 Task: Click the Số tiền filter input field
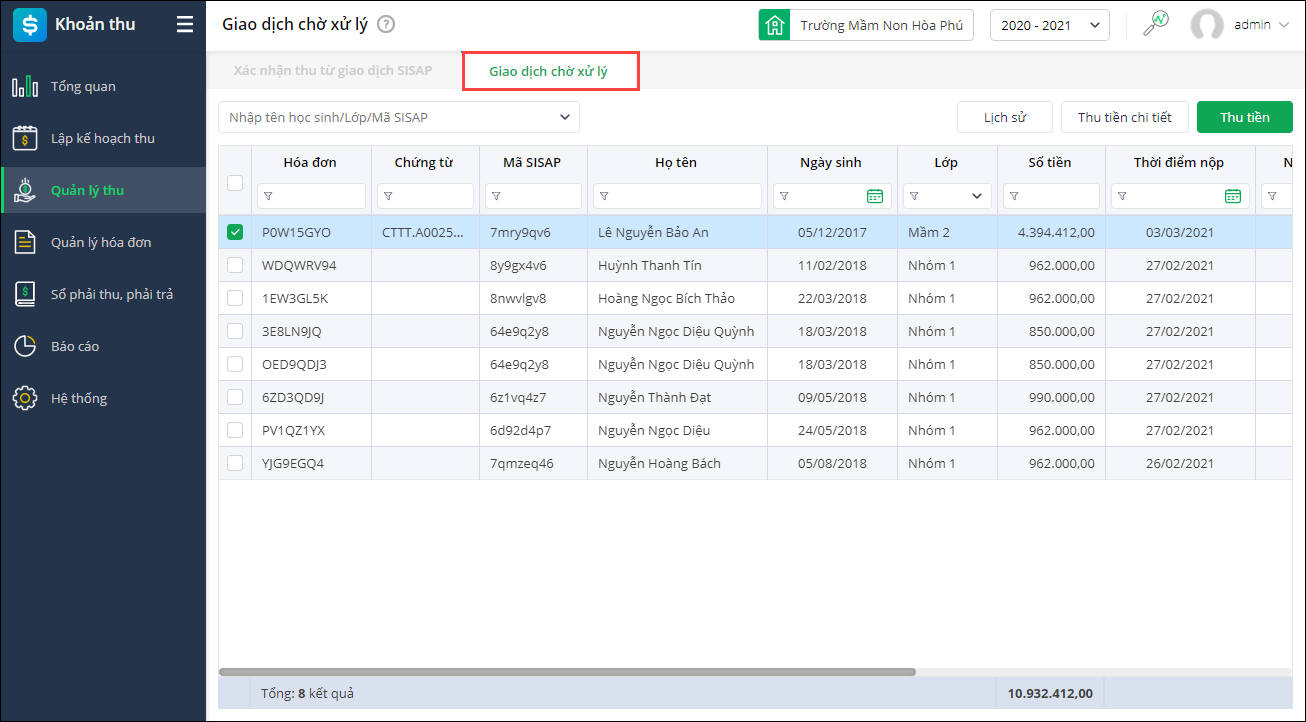[x=1051, y=196]
